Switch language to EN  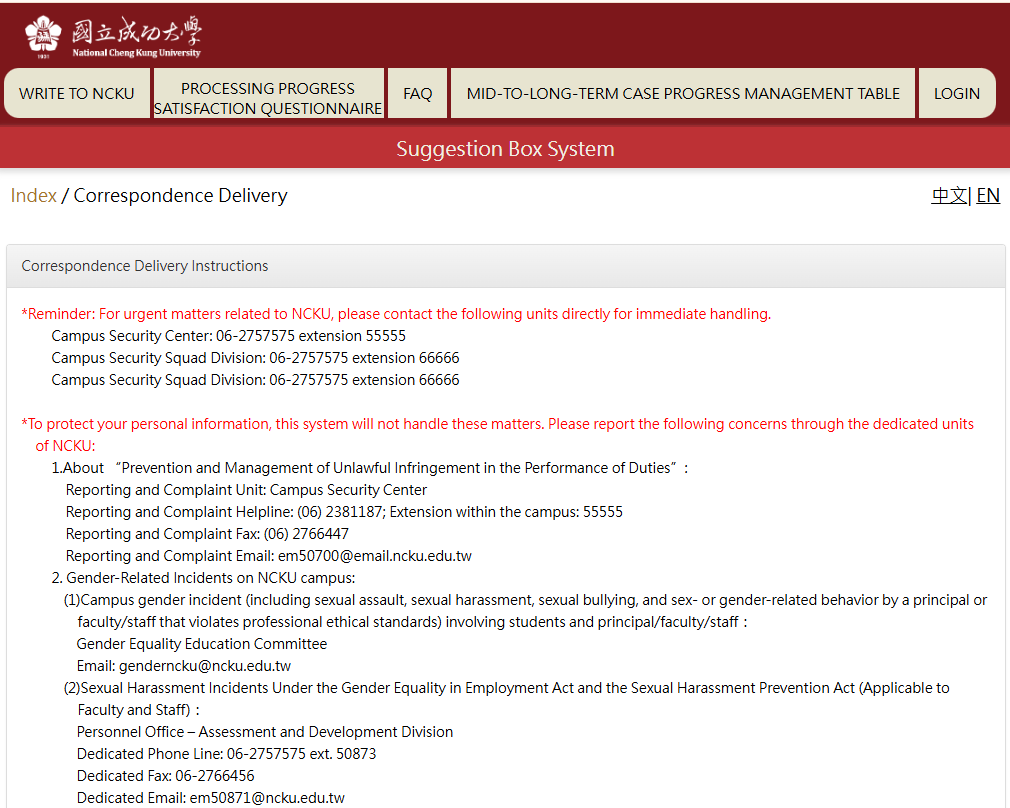pyautogui.click(x=988, y=195)
